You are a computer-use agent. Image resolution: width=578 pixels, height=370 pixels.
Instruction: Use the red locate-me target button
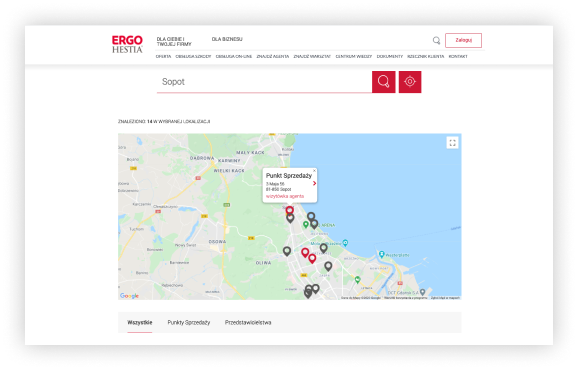tap(410, 82)
